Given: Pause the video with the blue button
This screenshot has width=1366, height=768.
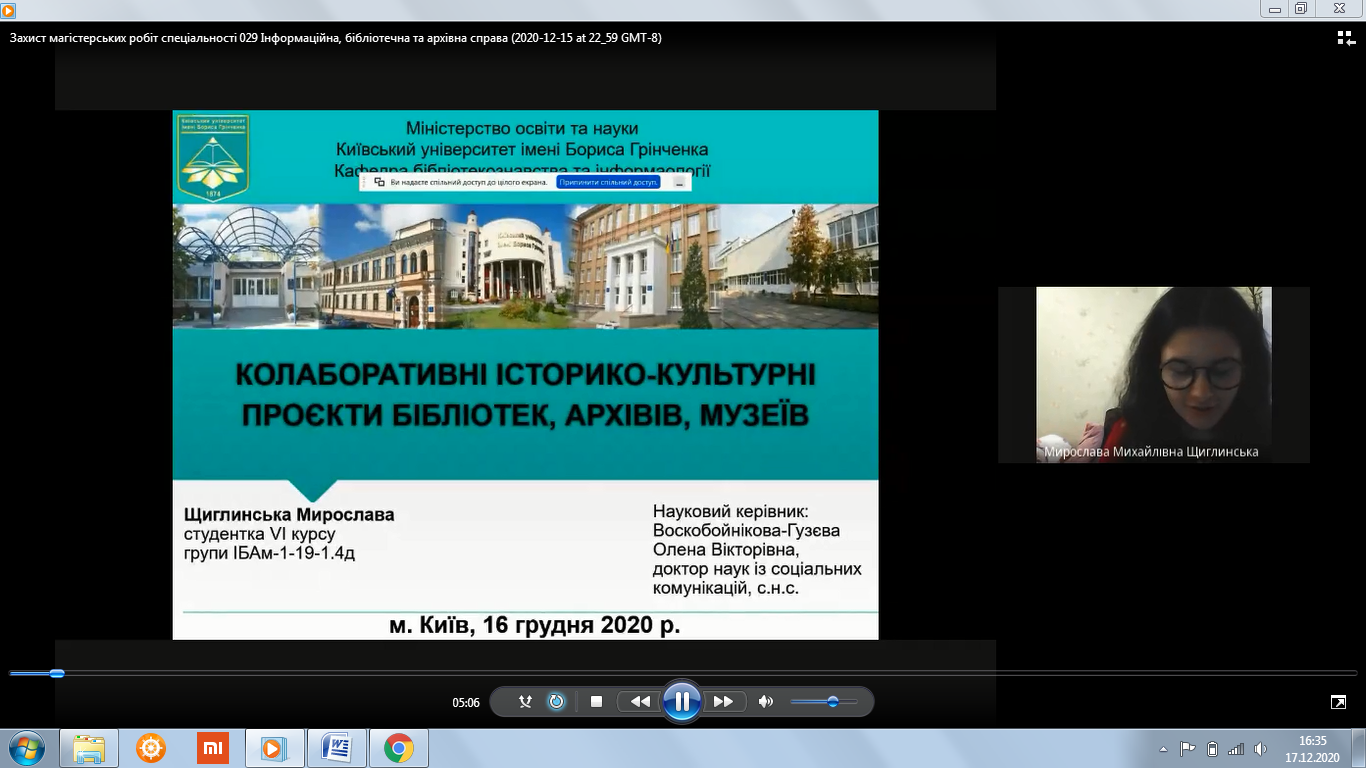Looking at the screenshot, I should (681, 702).
